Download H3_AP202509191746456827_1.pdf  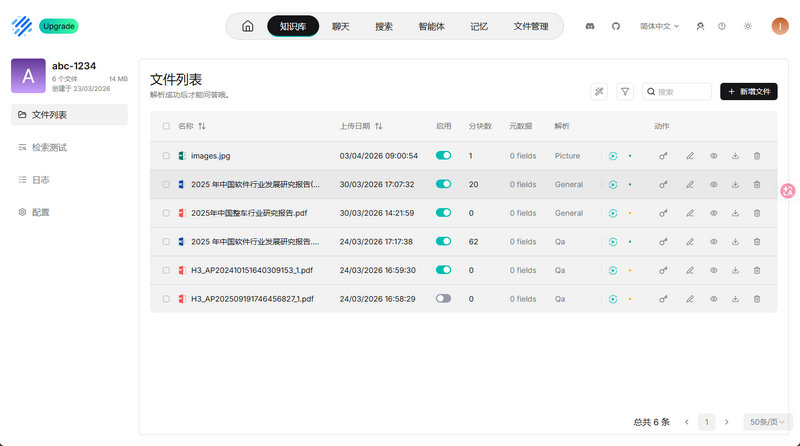[x=735, y=299]
